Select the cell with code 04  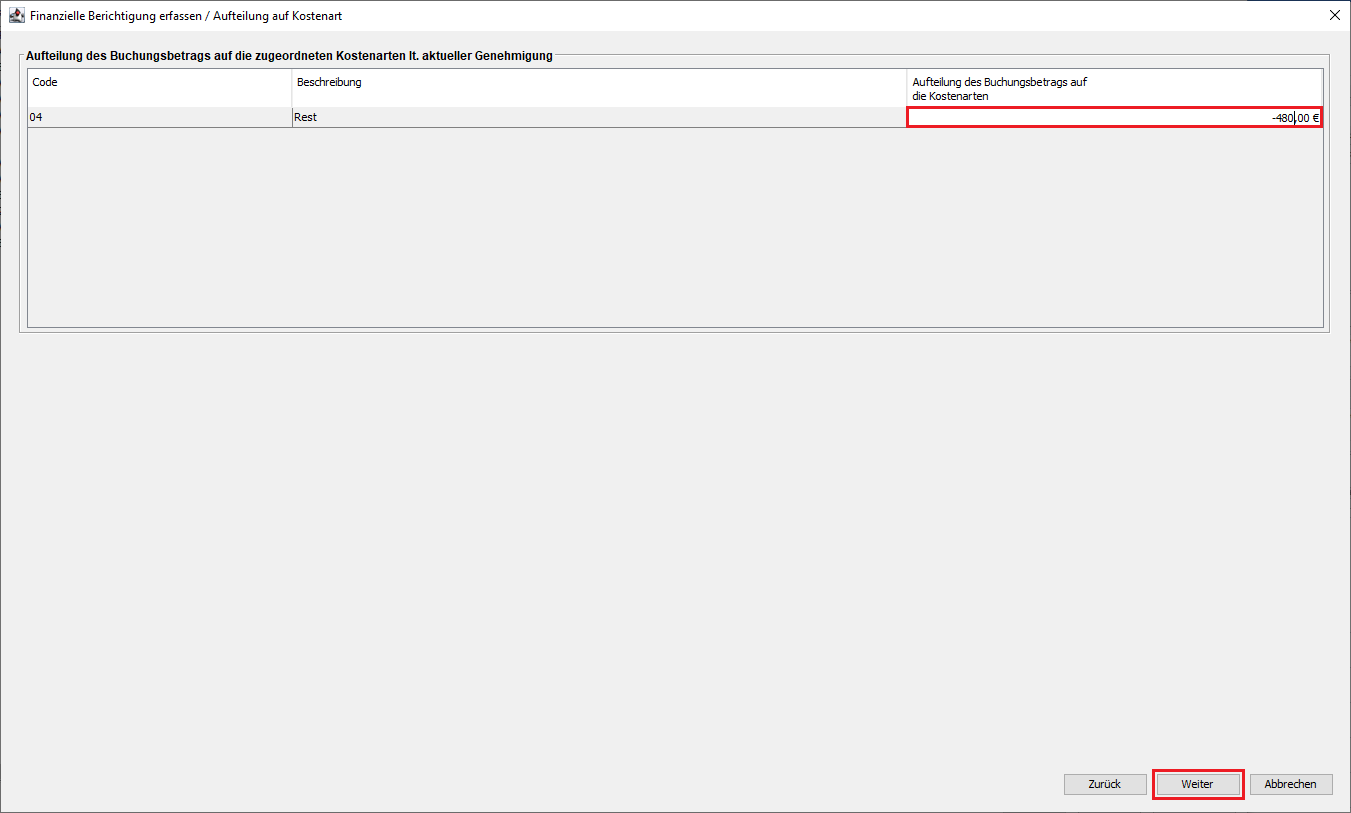[158, 118]
